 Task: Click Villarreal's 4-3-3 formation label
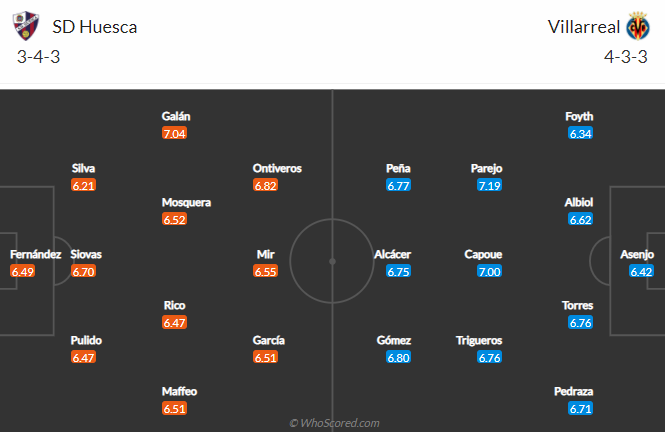coord(626,58)
